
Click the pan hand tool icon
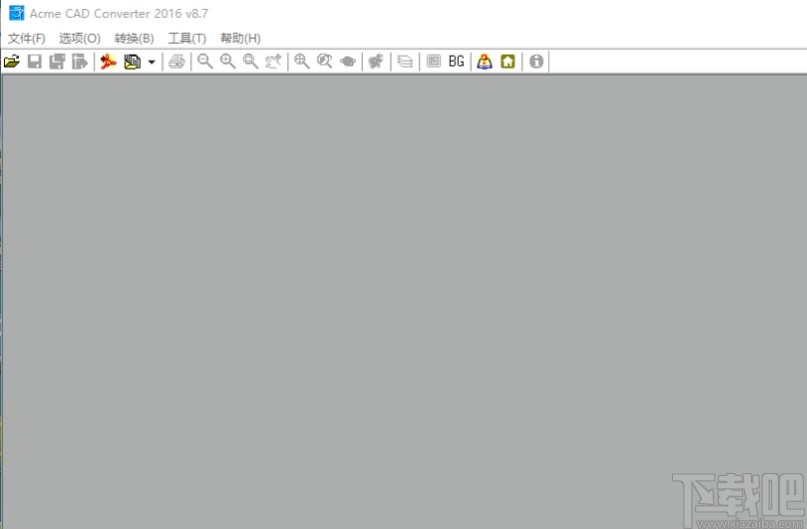pyautogui.click(x=273, y=62)
